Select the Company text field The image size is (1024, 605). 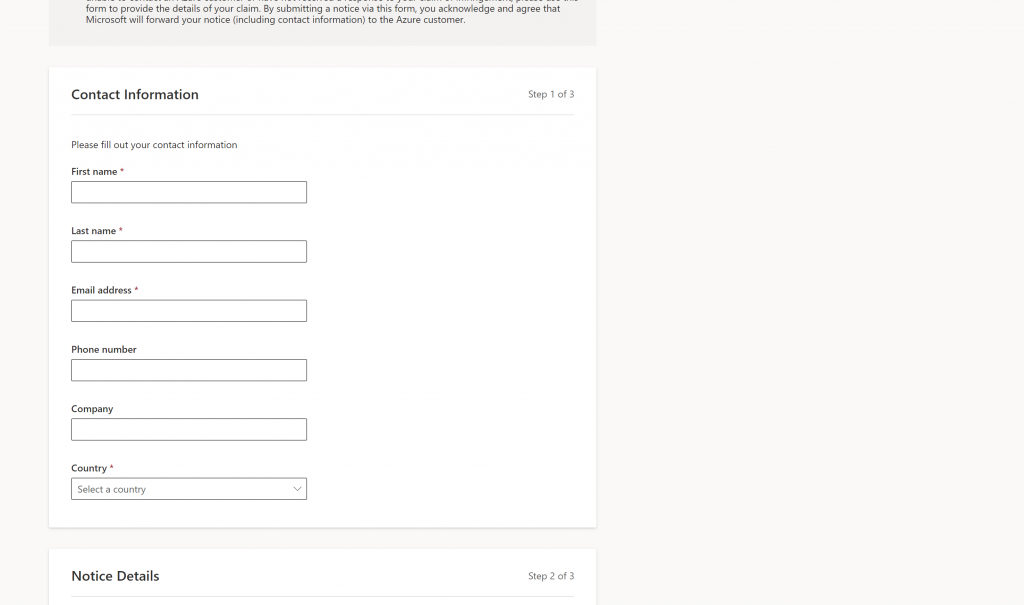189,429
